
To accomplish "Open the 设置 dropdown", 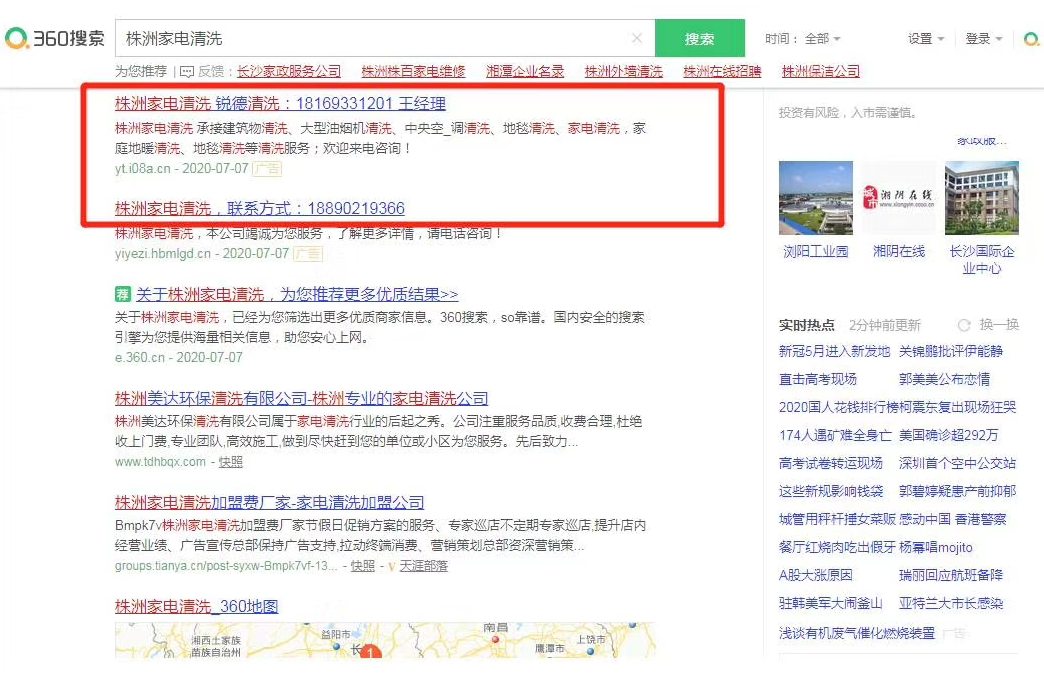I will click(926, 39).
